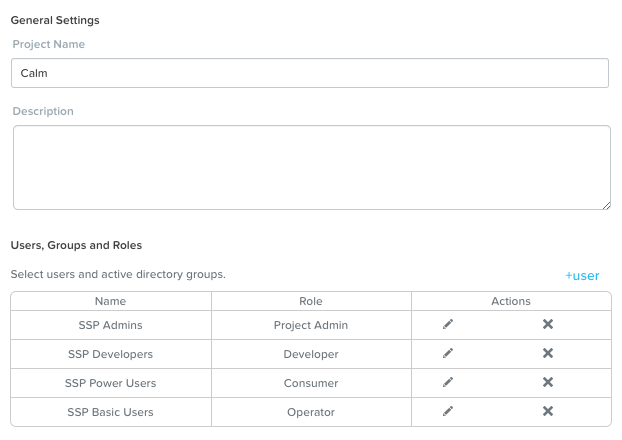
Task: Delete the SSP Basic Users row
Action: 548,411
